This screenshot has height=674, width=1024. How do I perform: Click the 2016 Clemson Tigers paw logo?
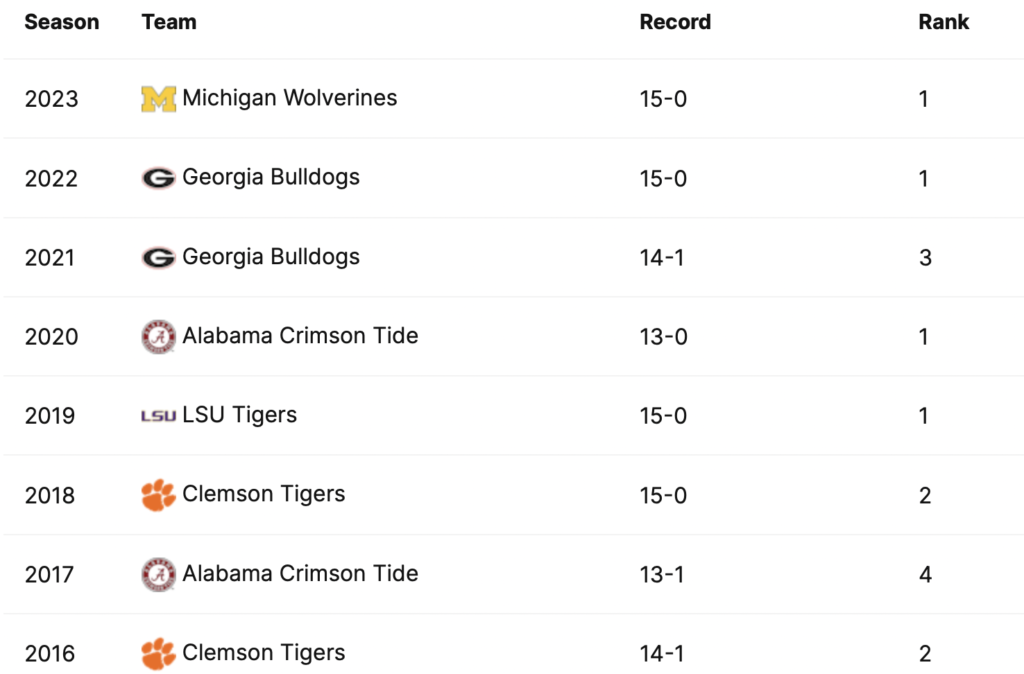(x=158, y=654)
